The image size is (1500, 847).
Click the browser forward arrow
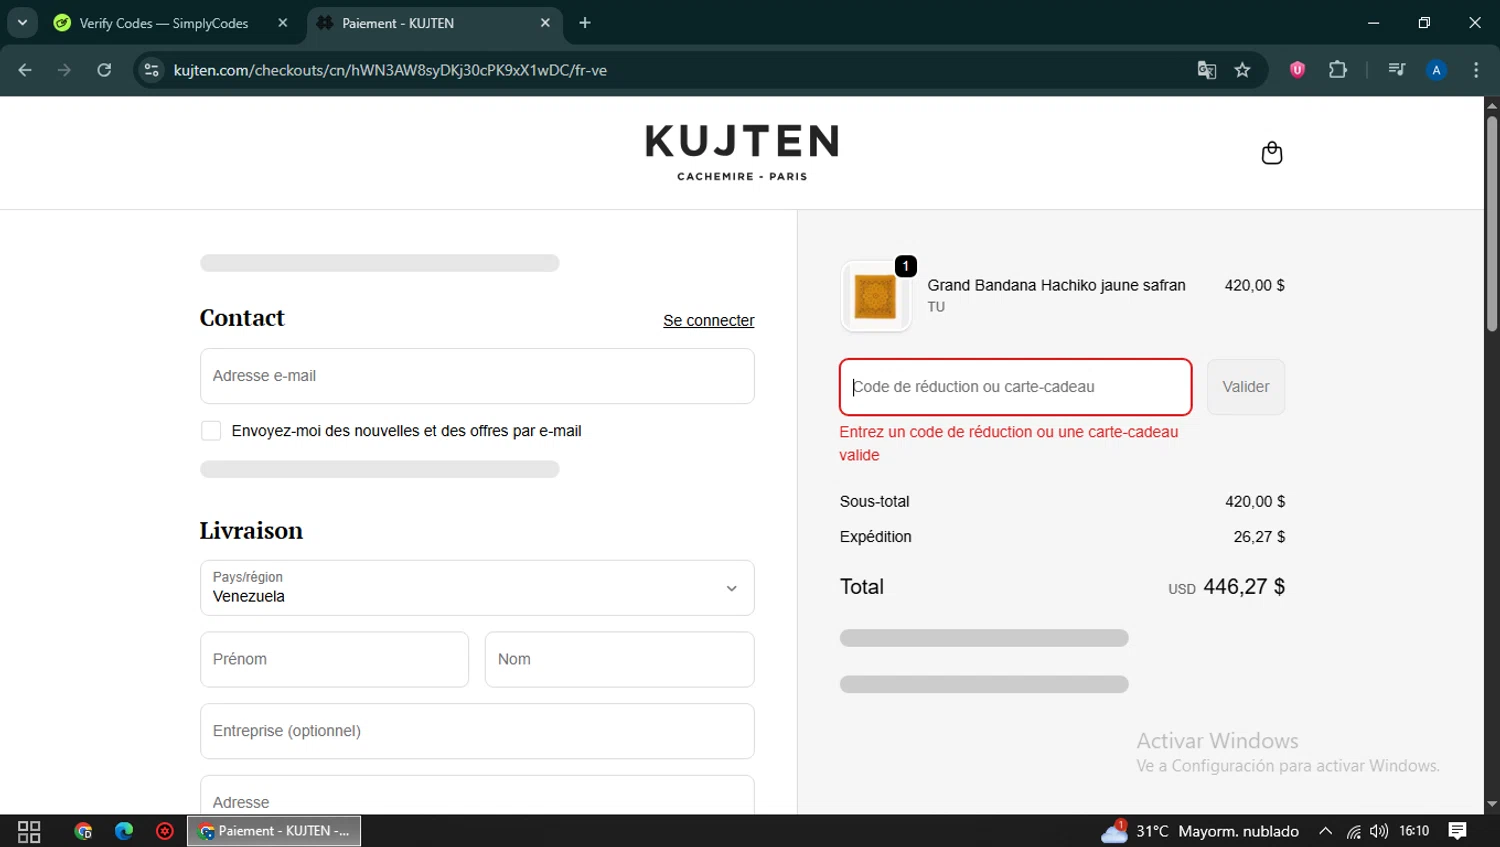64,70
